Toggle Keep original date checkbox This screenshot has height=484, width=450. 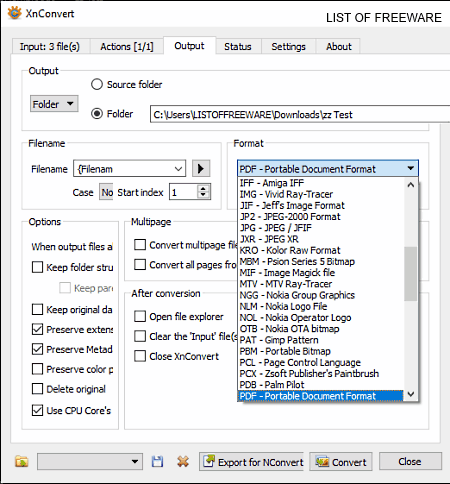37,309
